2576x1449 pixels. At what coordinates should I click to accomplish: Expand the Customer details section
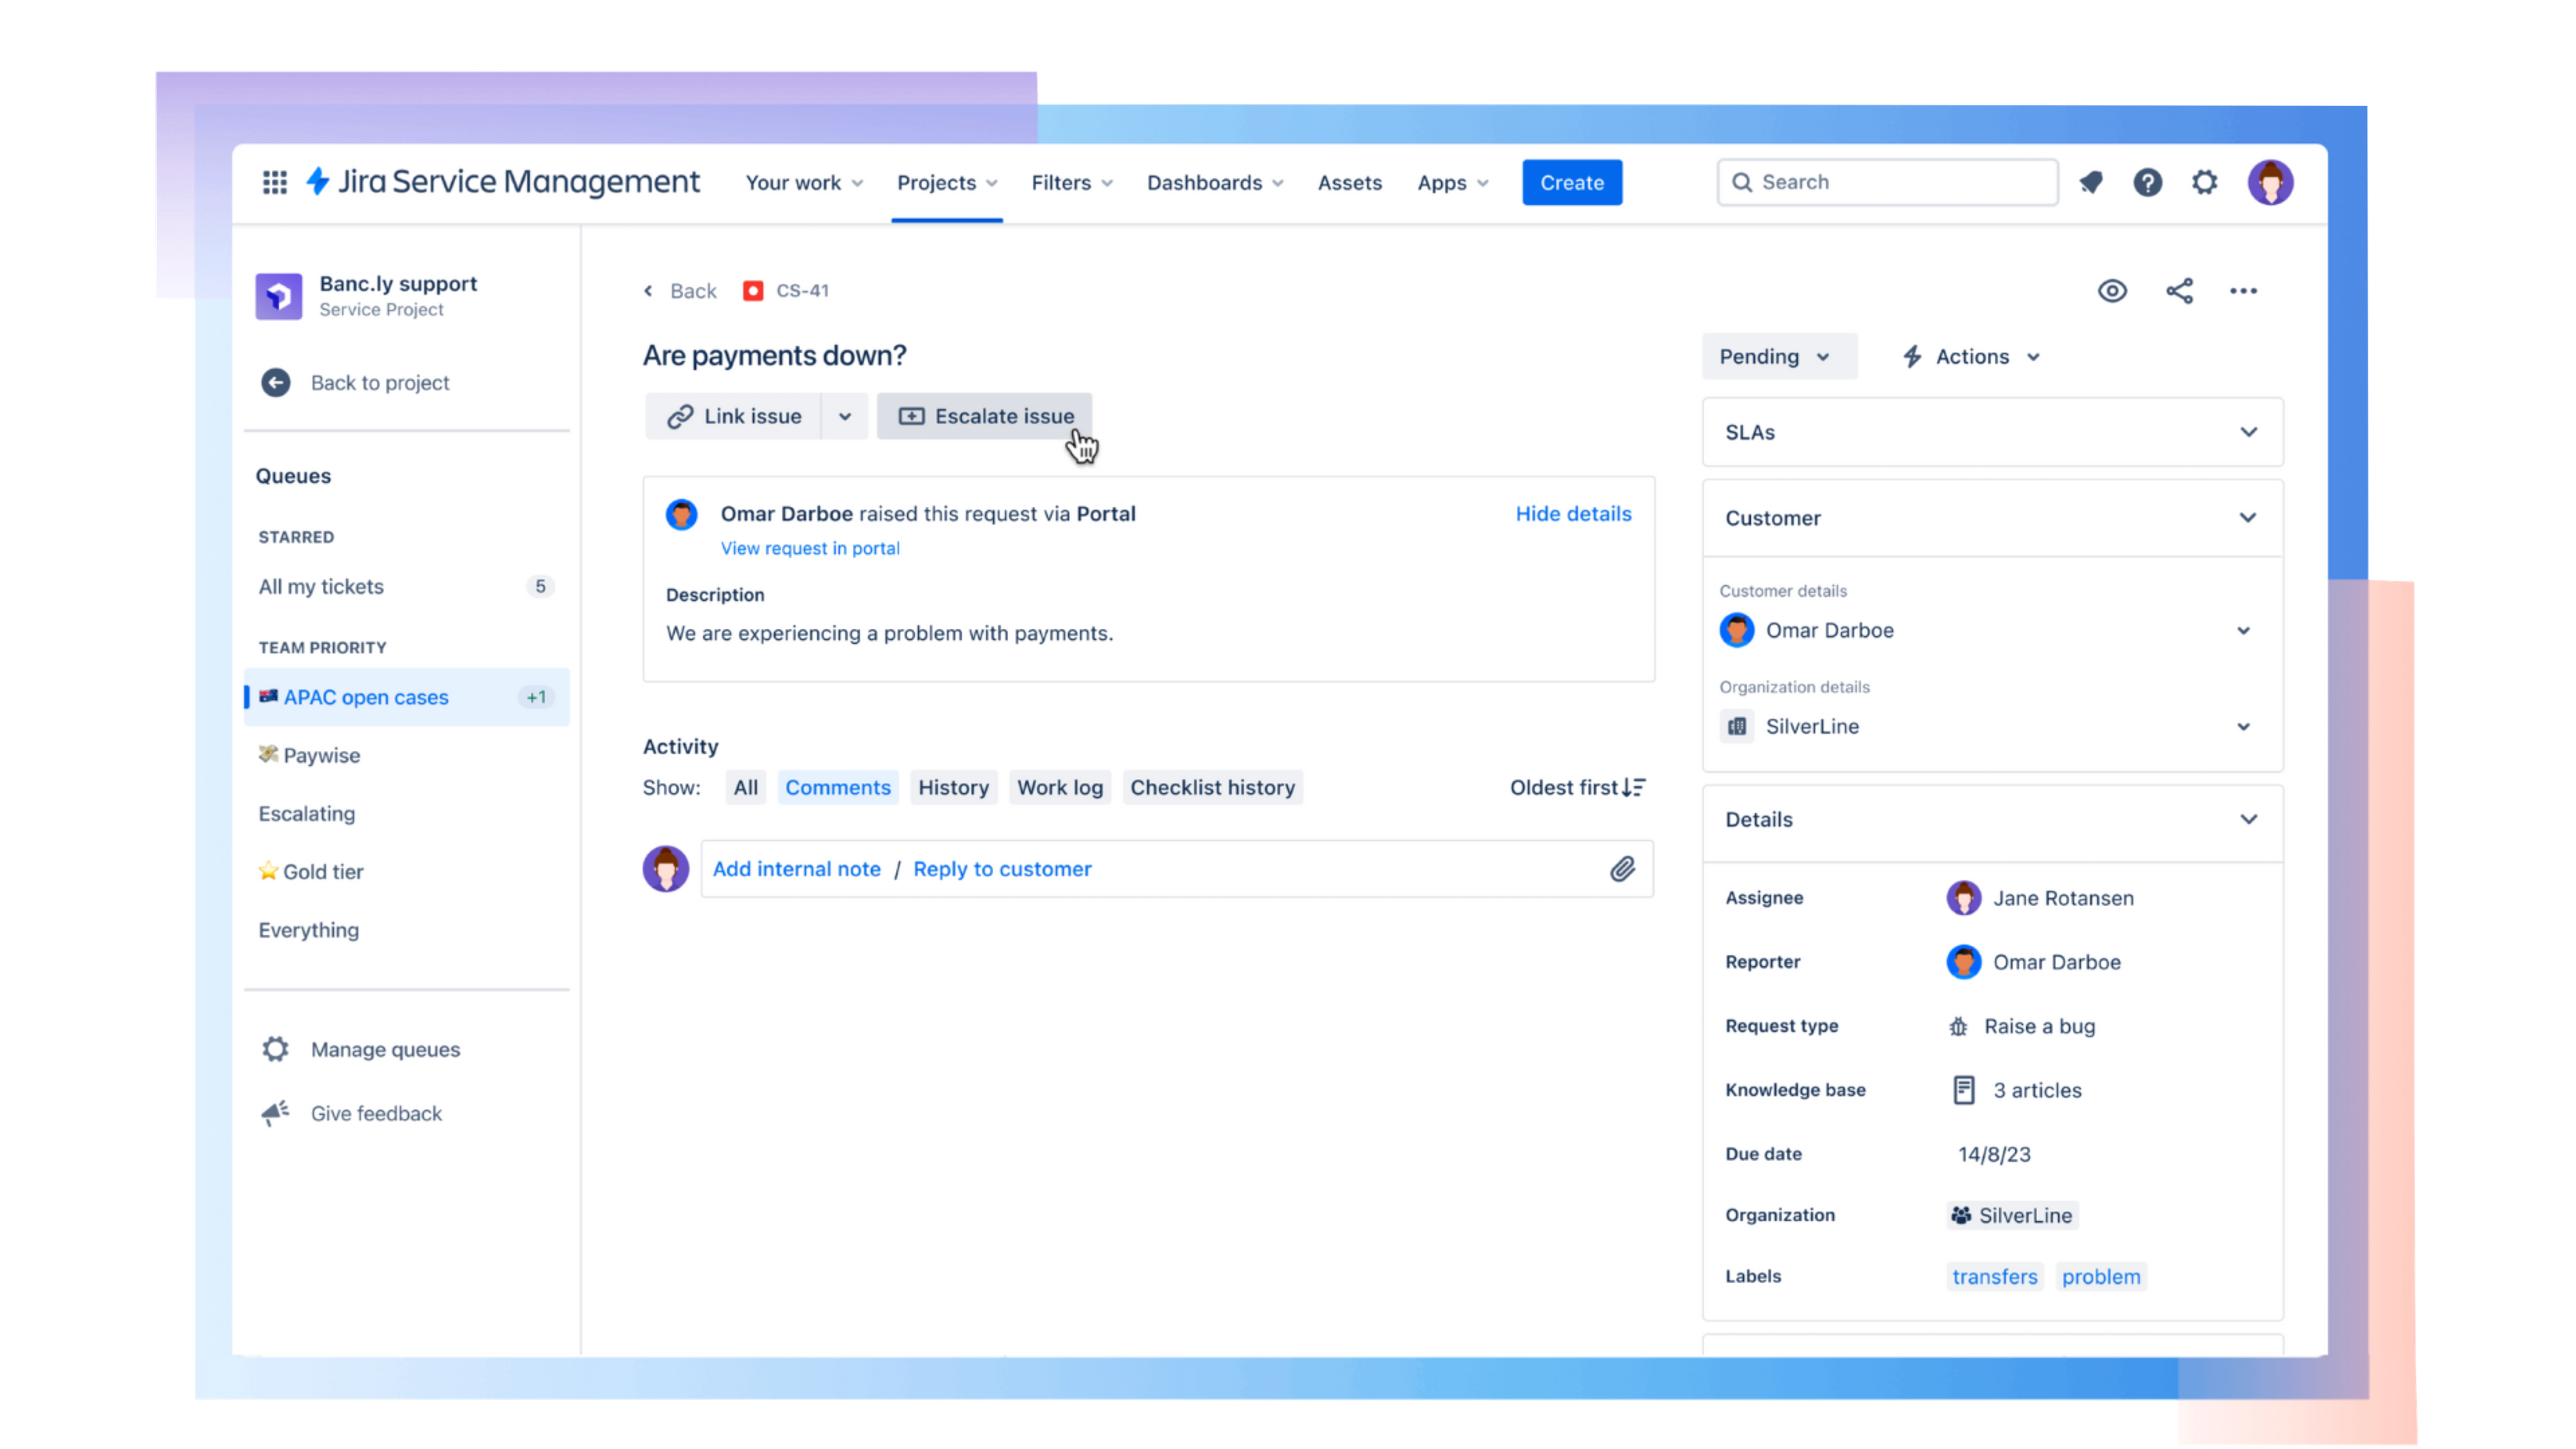[2245, 630]
